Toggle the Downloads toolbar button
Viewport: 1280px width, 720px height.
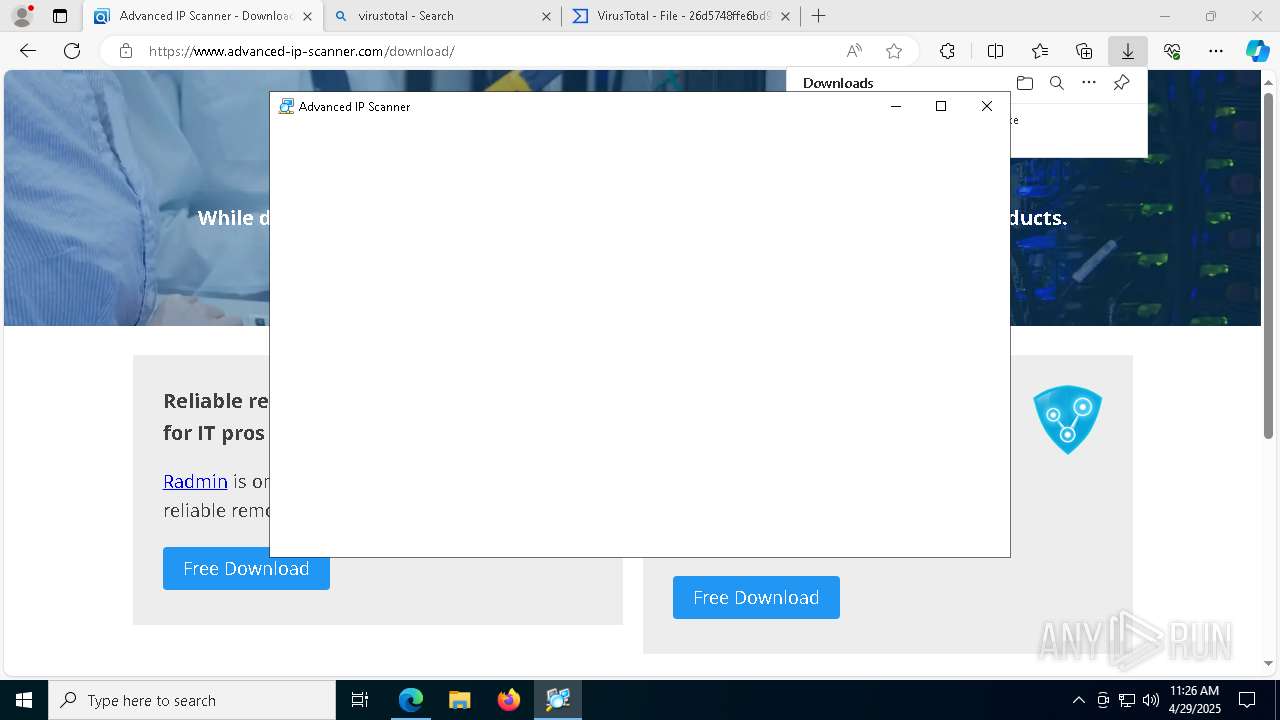coord(1128,51)
